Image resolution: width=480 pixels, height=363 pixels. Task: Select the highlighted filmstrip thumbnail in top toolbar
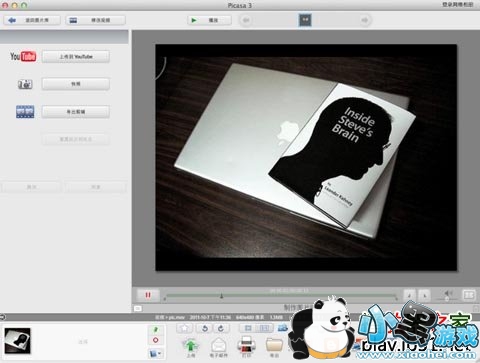coord(305,20)
